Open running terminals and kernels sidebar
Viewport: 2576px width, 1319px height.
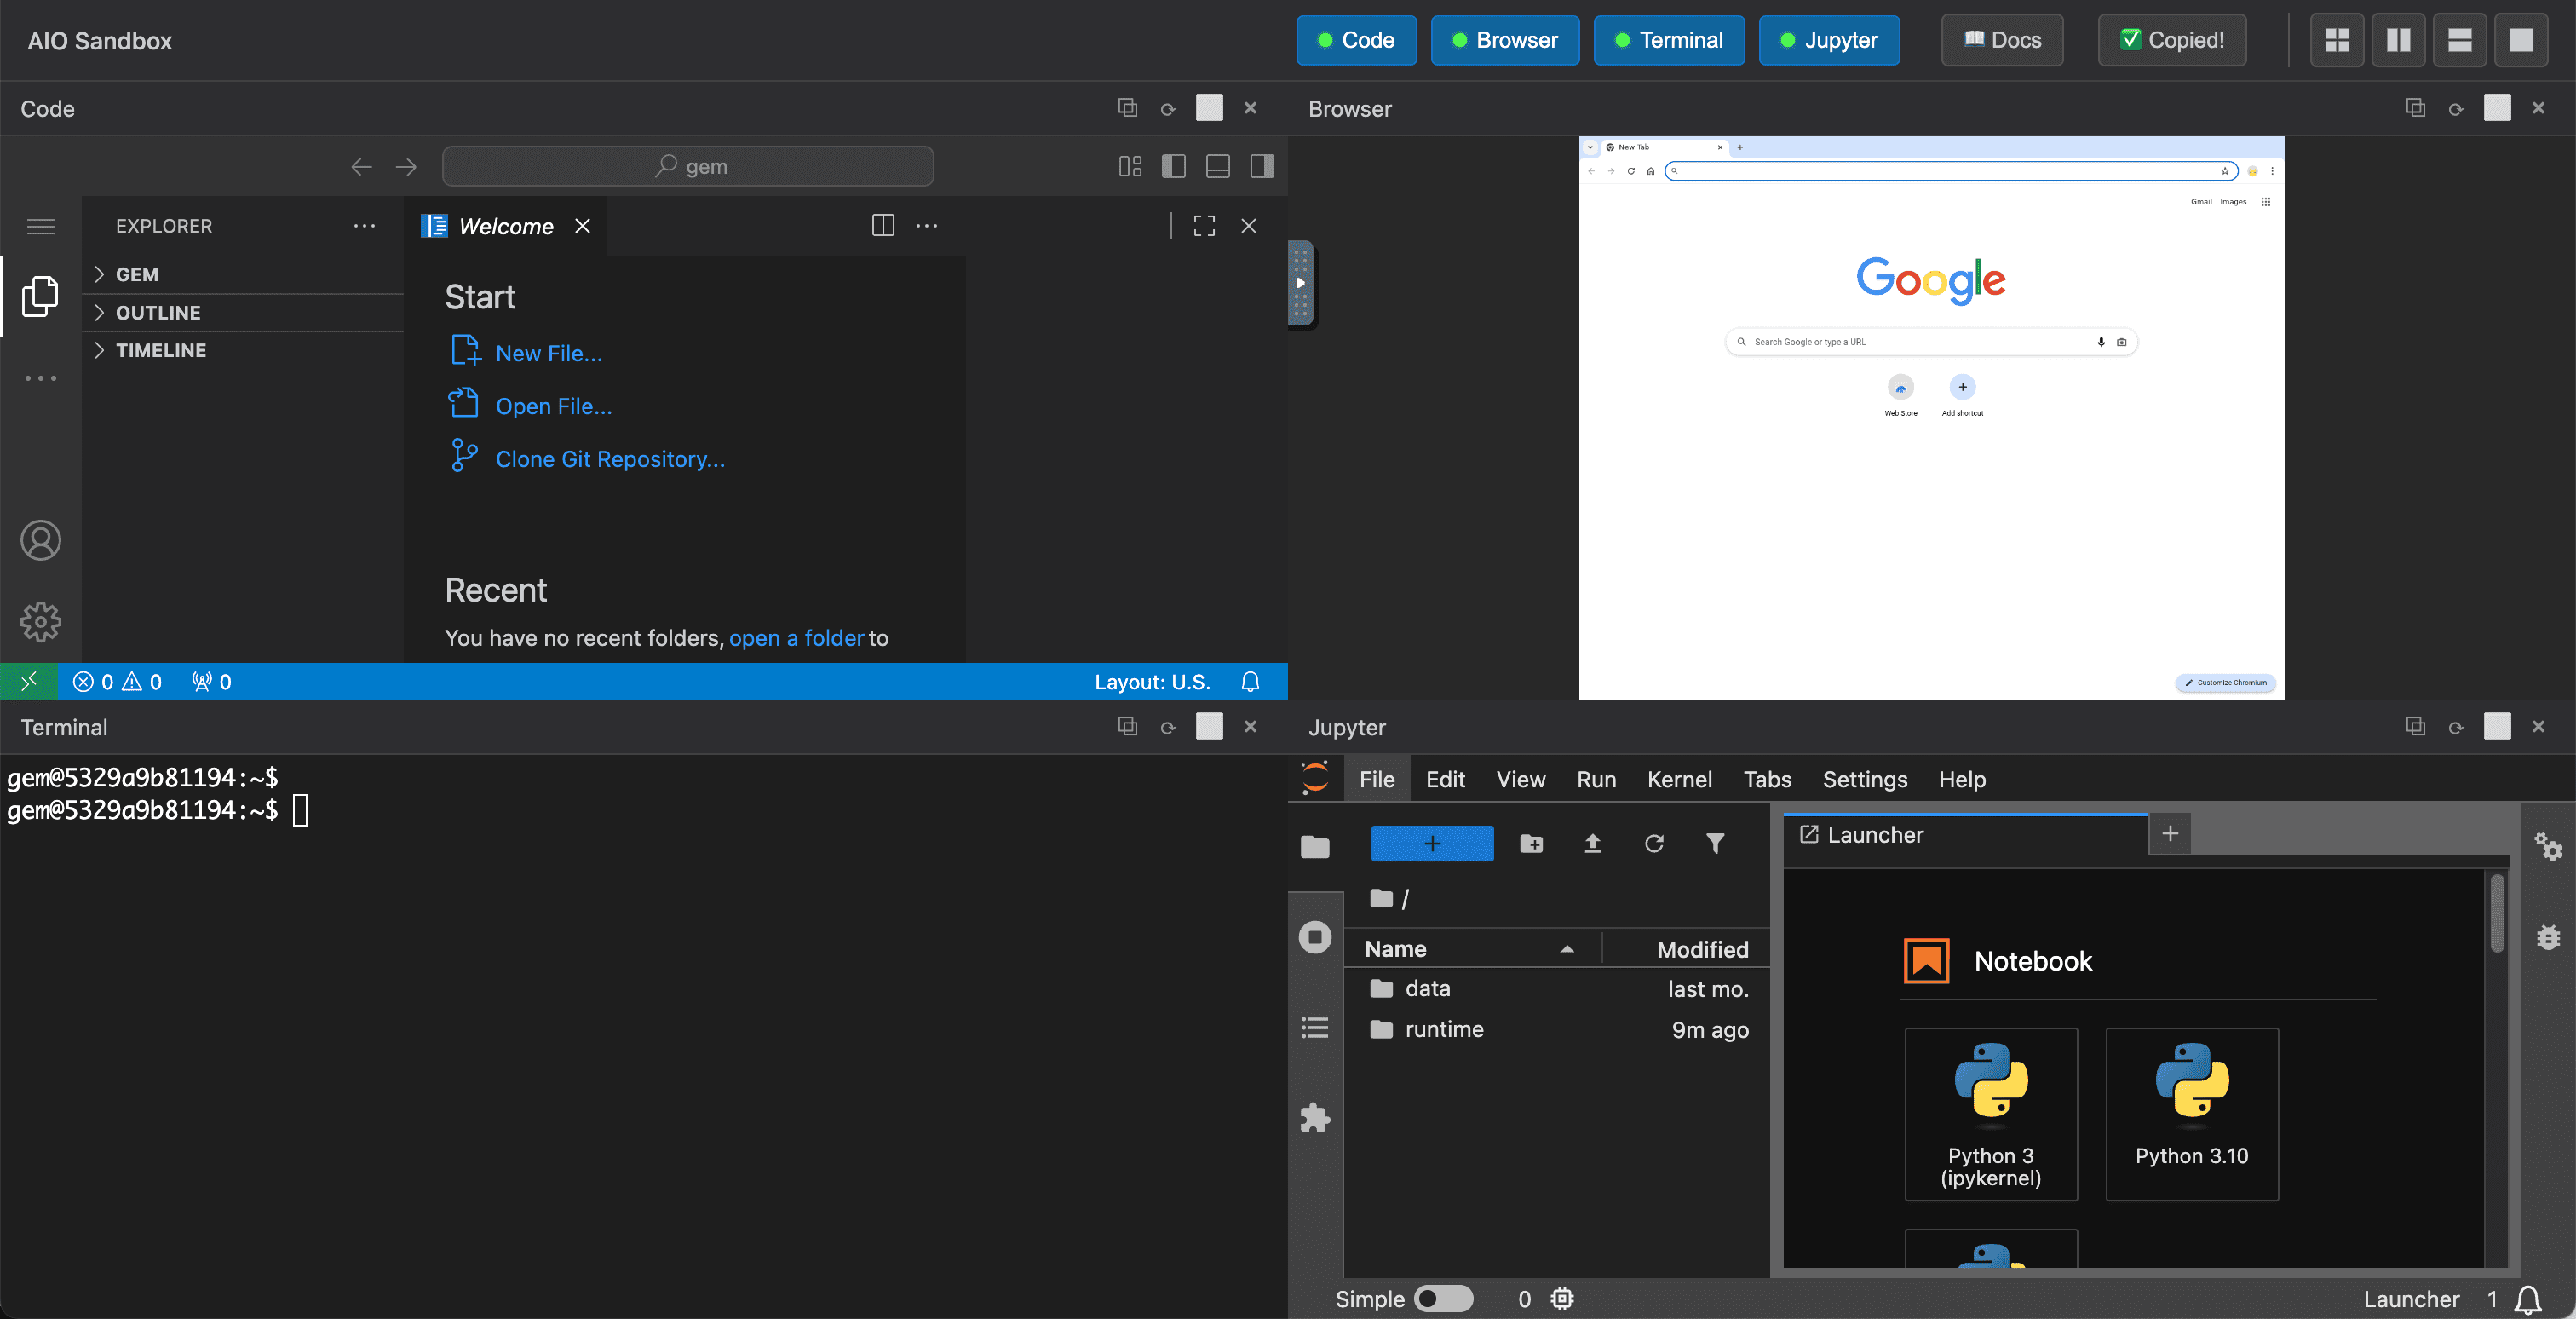coord(1315,937)
